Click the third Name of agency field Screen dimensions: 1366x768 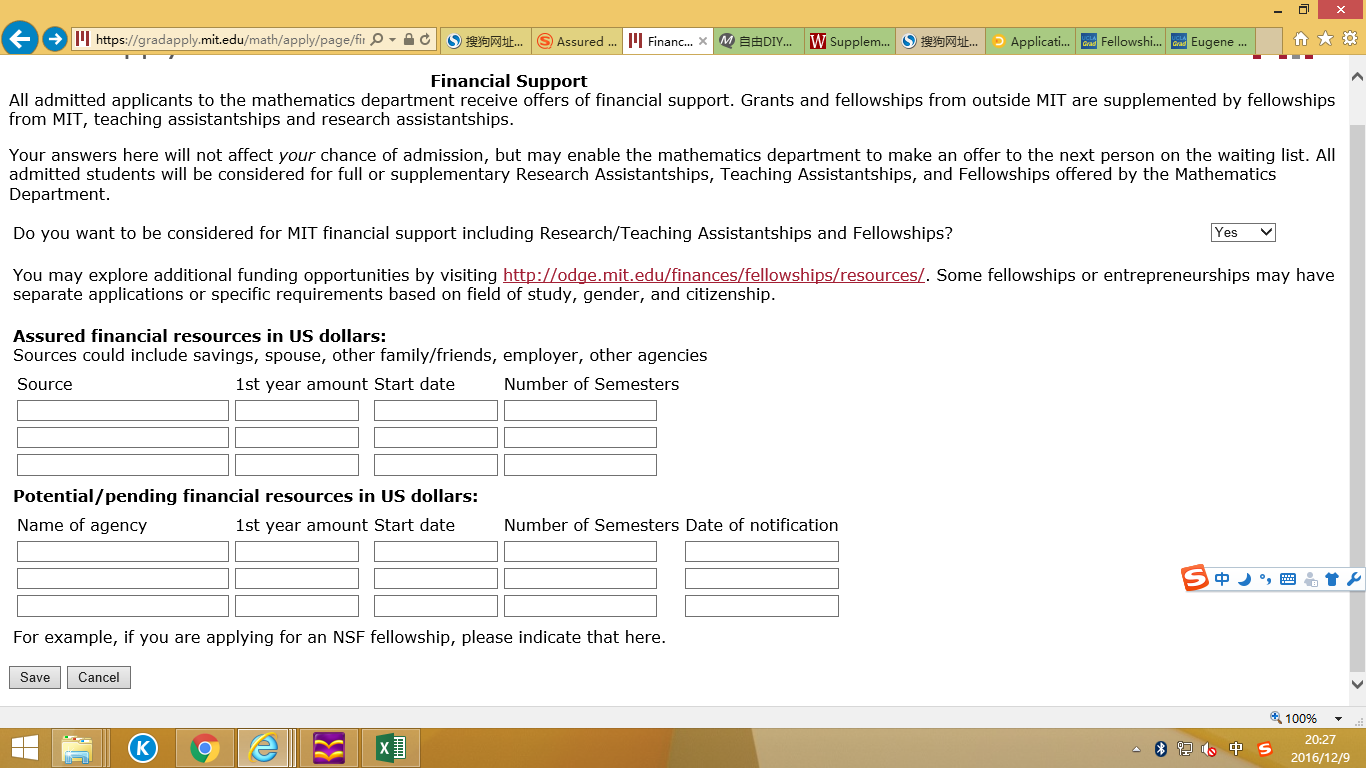pyautogui.click(x=123, y=605)
